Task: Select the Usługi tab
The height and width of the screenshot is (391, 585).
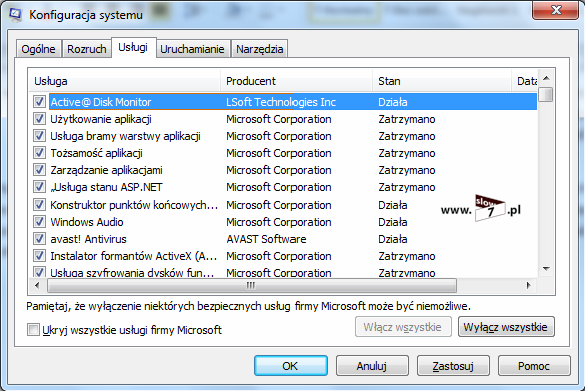Action: coord(133,47)
